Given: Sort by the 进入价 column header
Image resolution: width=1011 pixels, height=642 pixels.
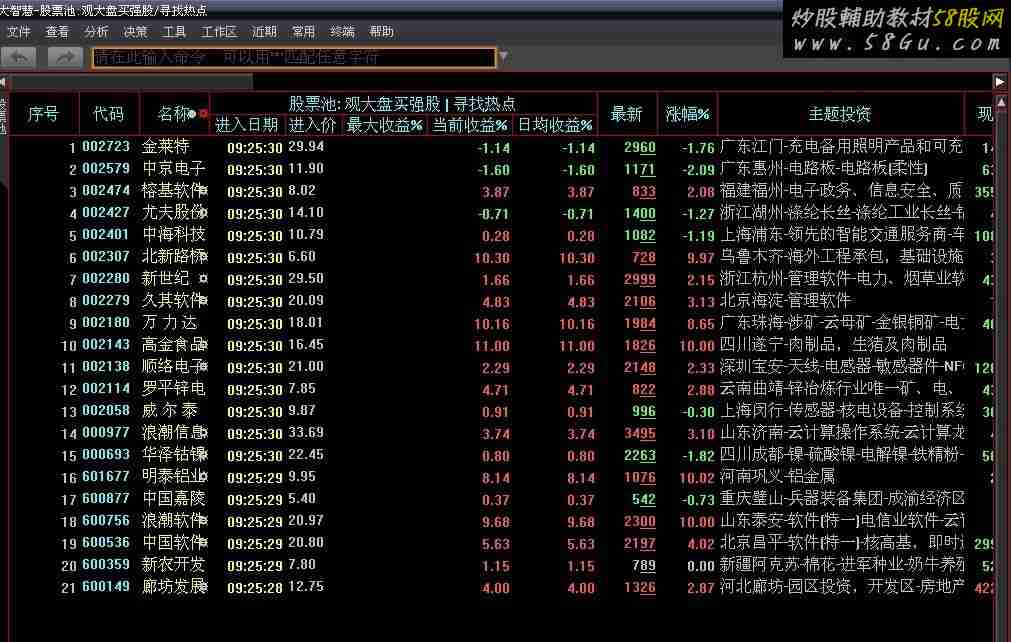Looking at the screenshot, I should click(x=313, y=125).
